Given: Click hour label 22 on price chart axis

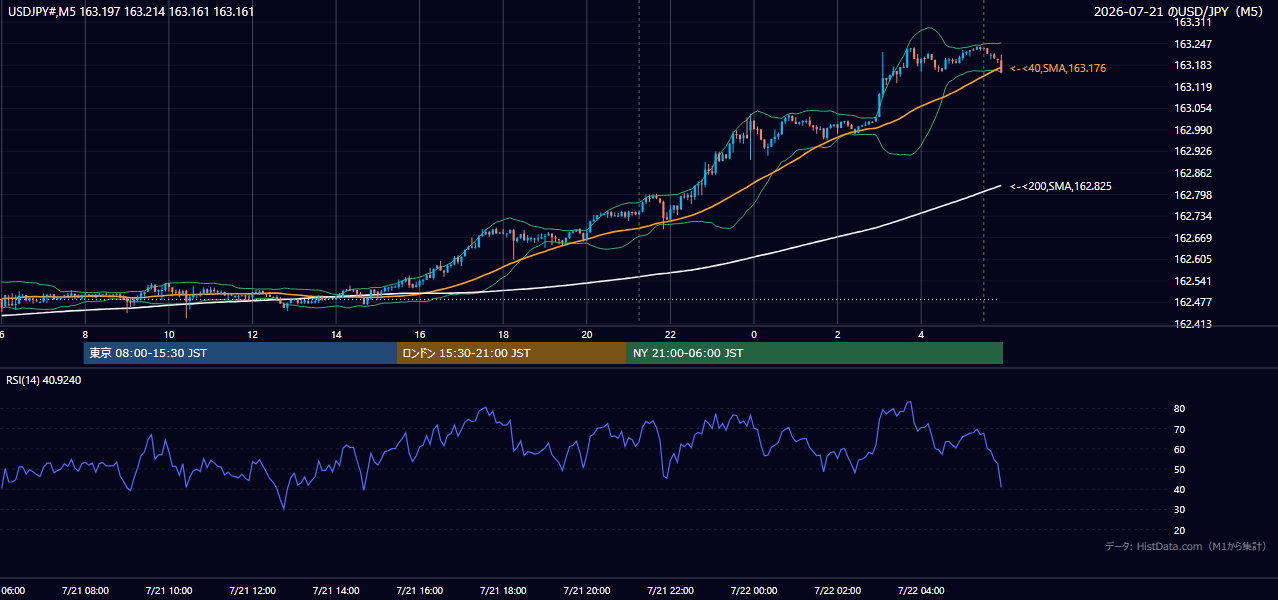Looking at the screenshot, I should (x=670, y=334).
